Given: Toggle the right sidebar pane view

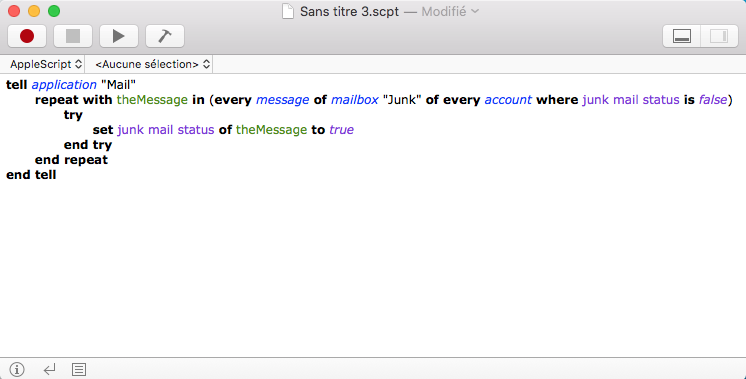Looking at the screenshot, I should (719, 36).
